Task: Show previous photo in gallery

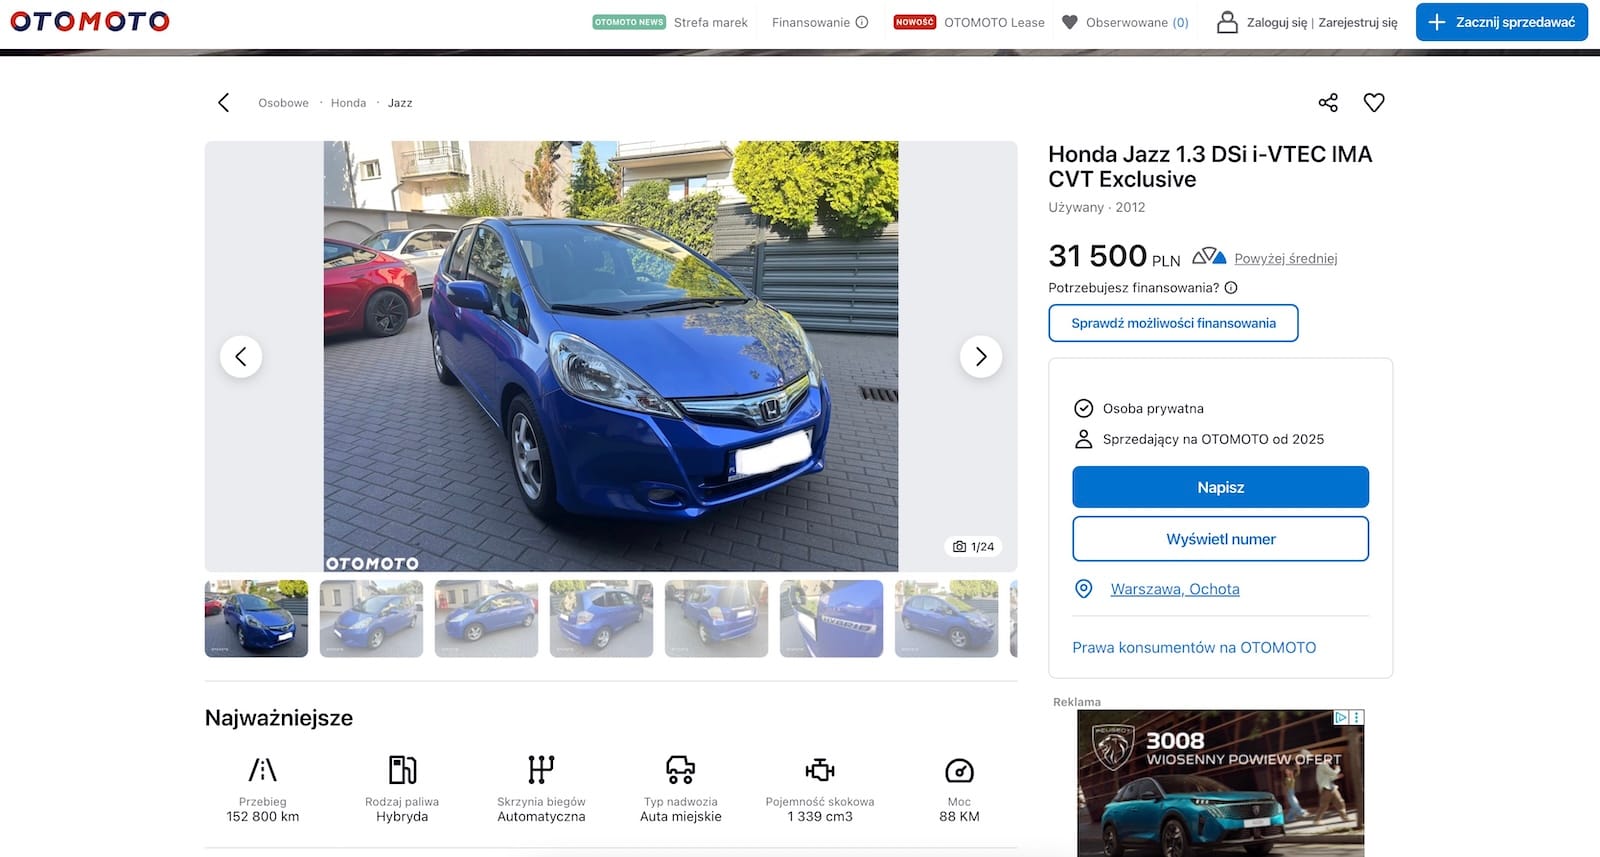Action: 241,356
